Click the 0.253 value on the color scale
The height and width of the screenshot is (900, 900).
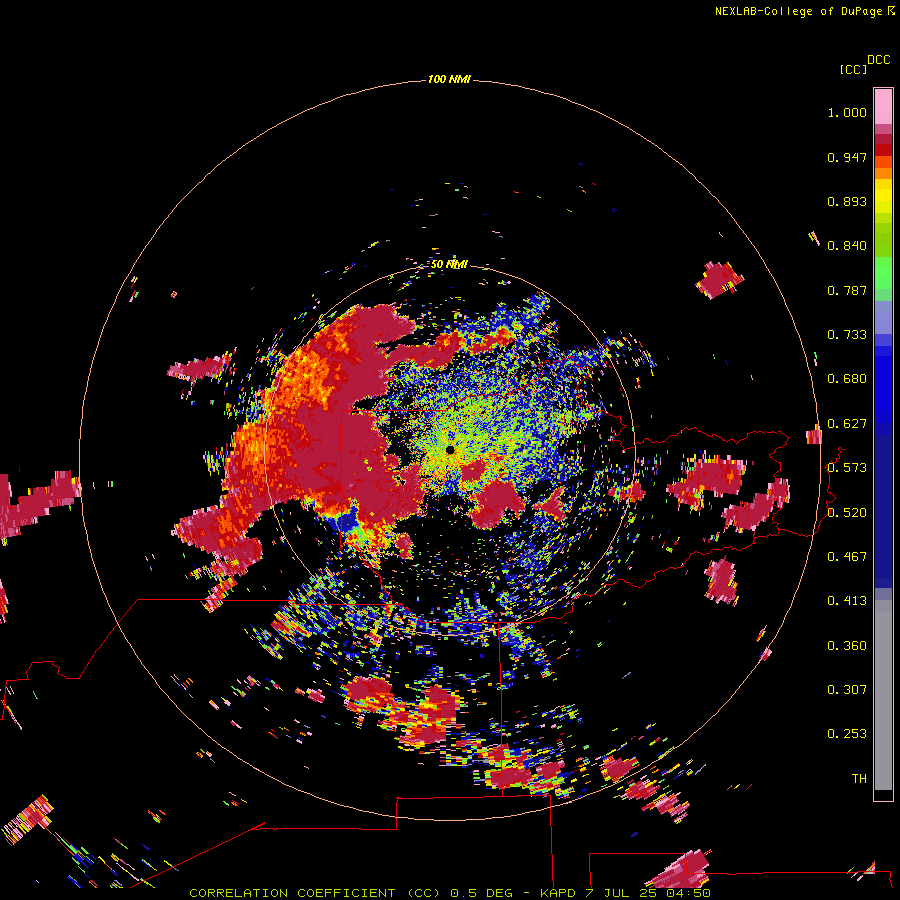pyautogui.click(x=847, y=734)
